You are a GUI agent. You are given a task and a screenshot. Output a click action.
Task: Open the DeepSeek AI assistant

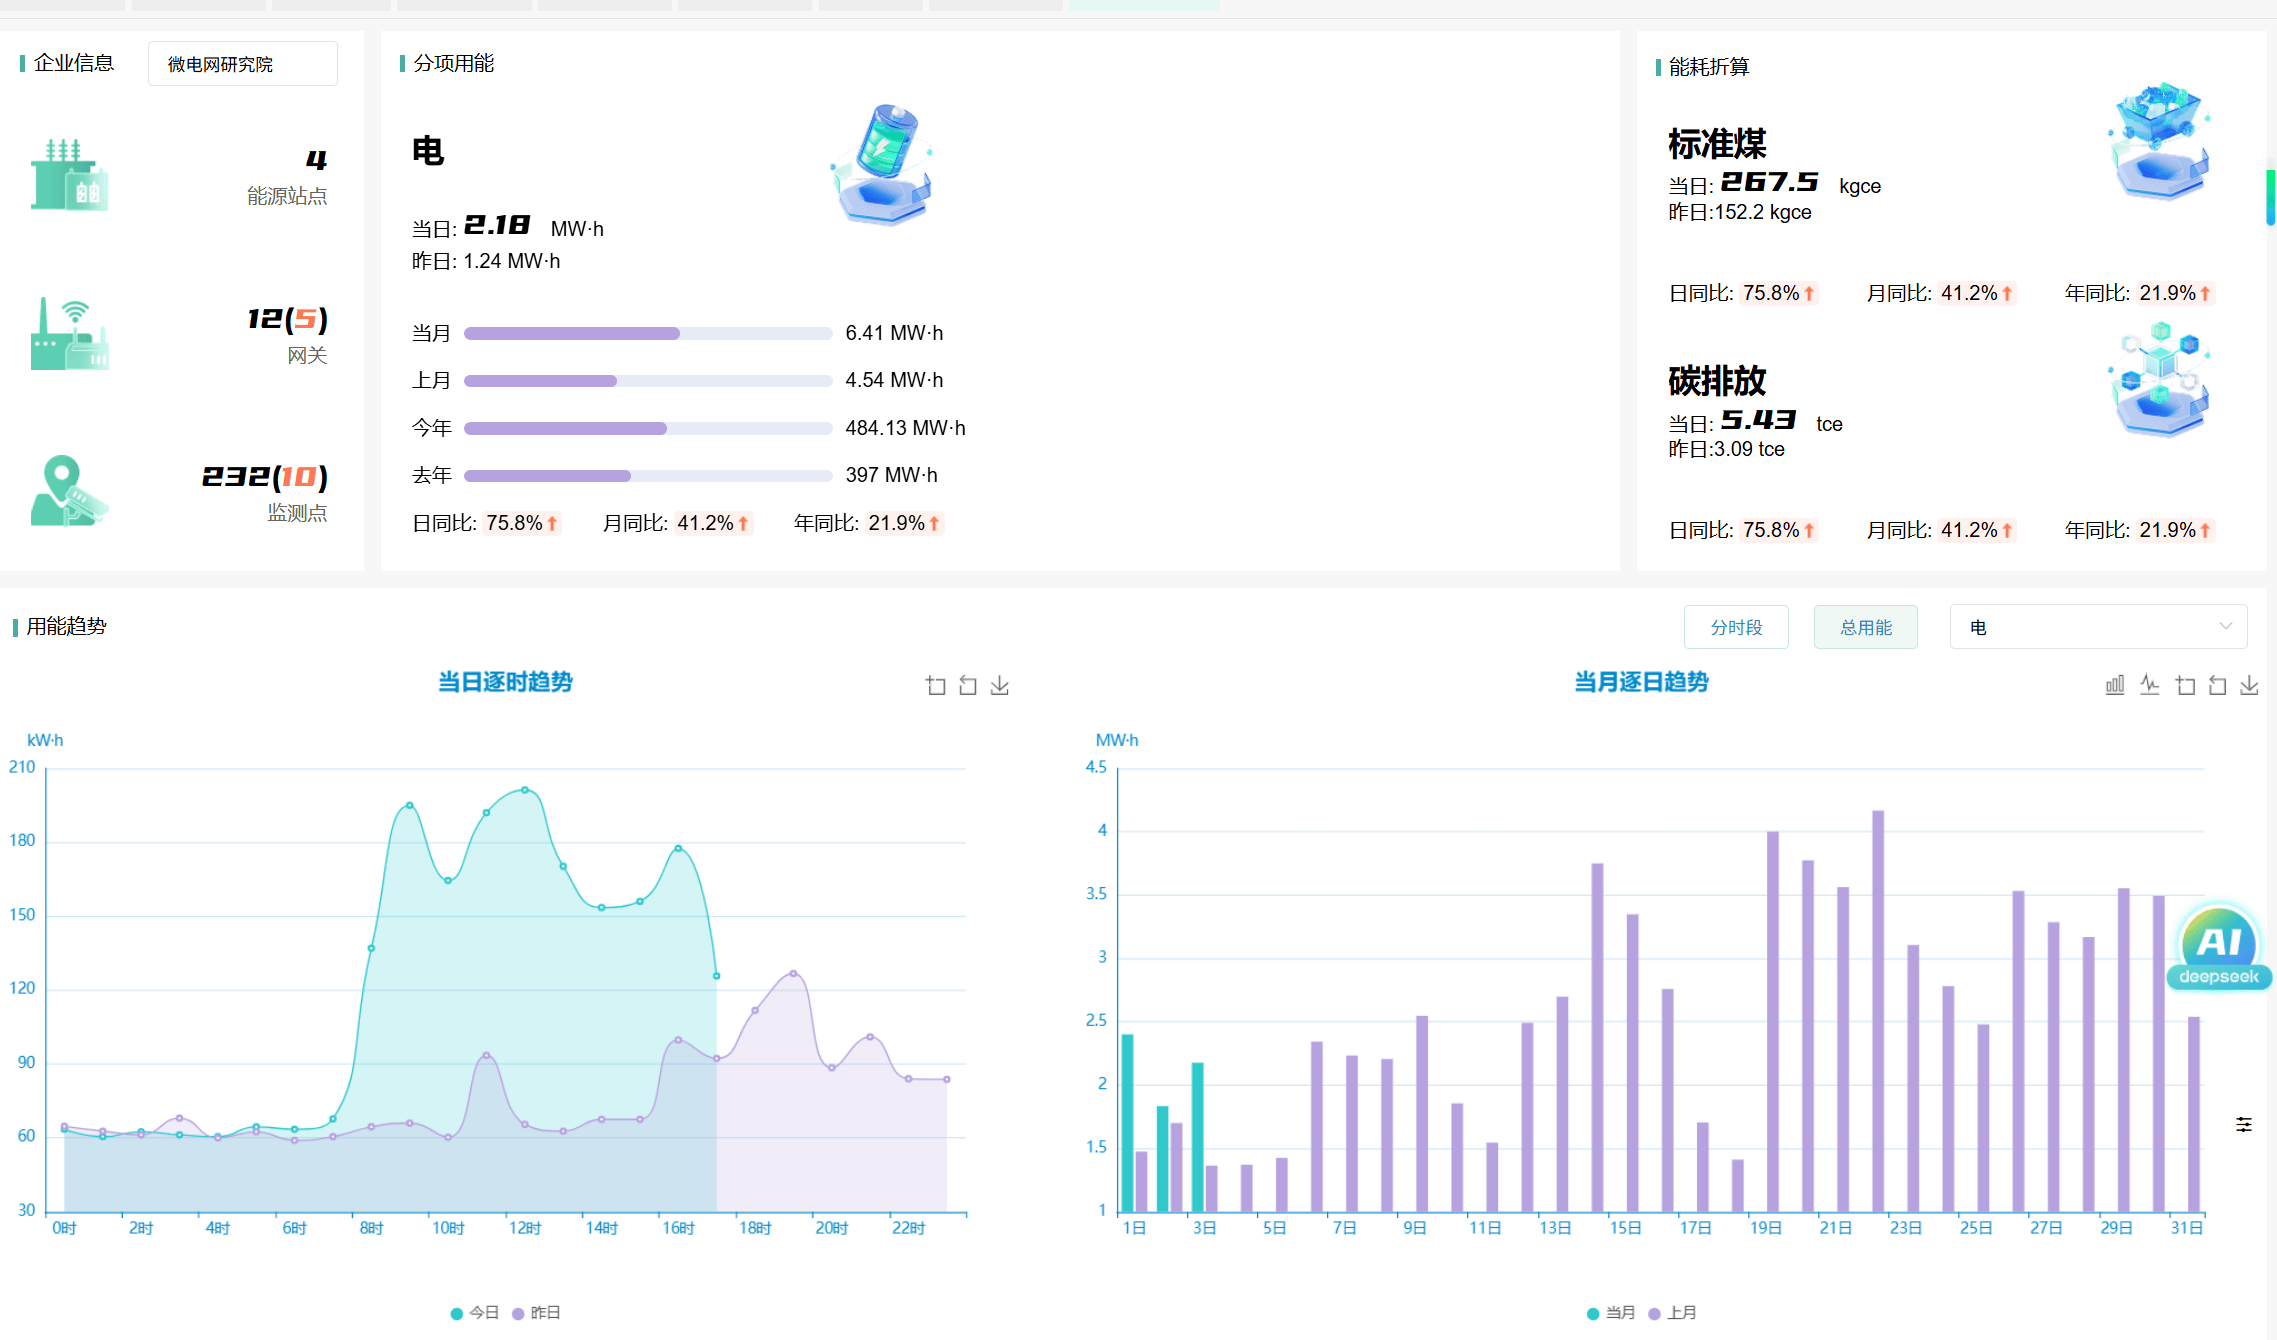(2219, 947)
